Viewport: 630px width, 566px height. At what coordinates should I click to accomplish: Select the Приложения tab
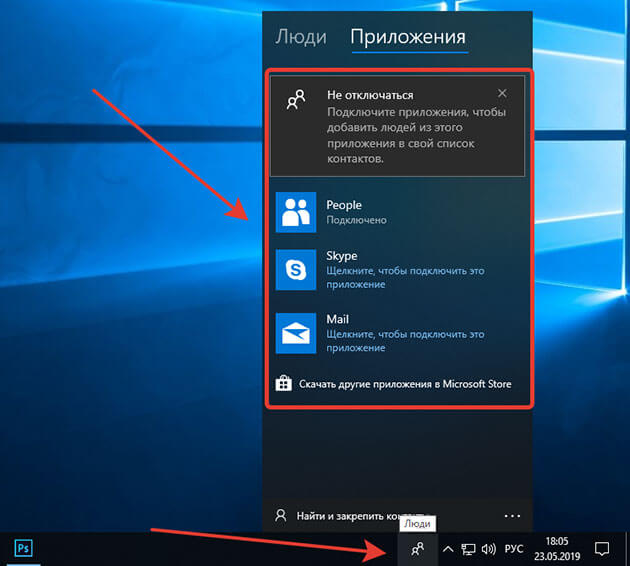(408, 38)
